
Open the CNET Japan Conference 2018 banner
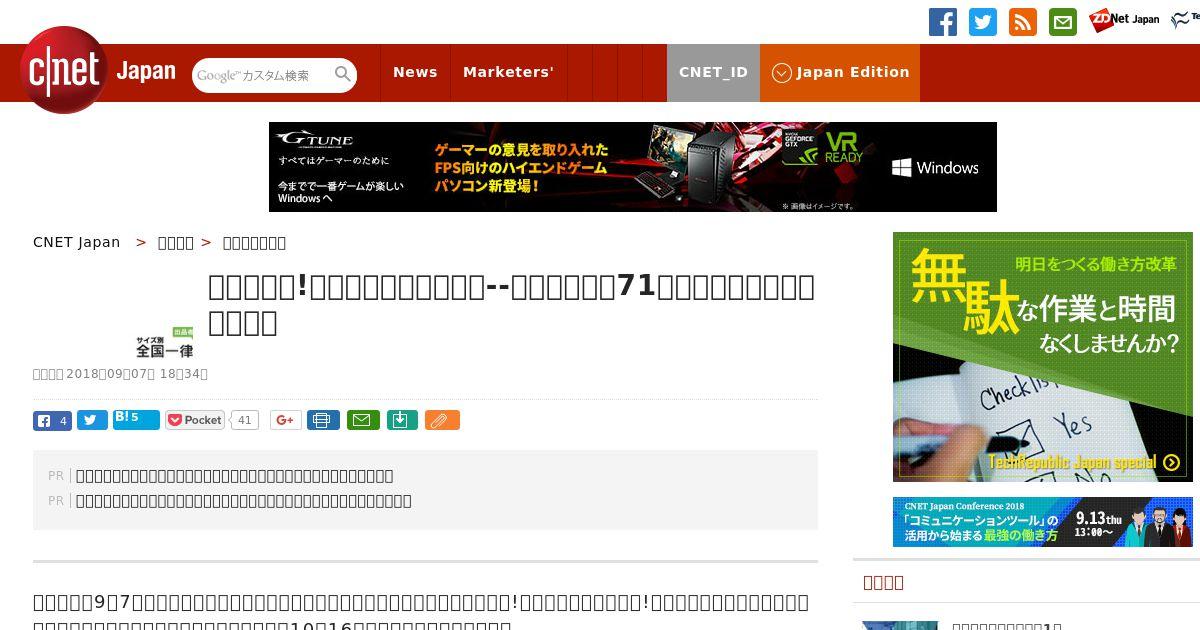(1043, 522)
